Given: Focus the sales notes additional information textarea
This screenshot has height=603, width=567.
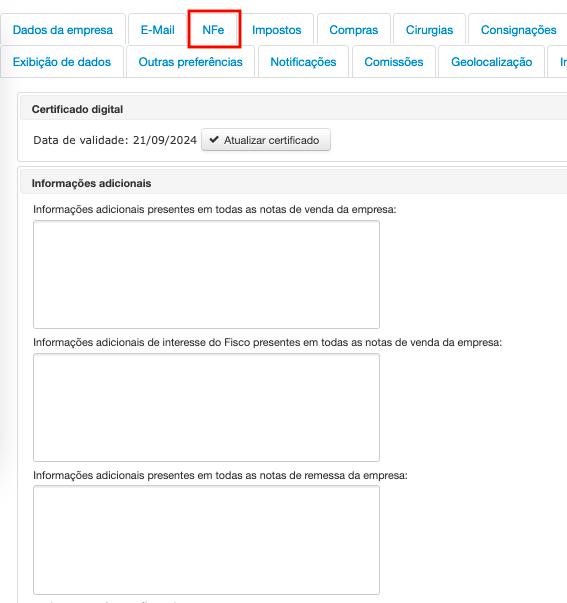Looking at the screenshot, I should click(206, 275).
